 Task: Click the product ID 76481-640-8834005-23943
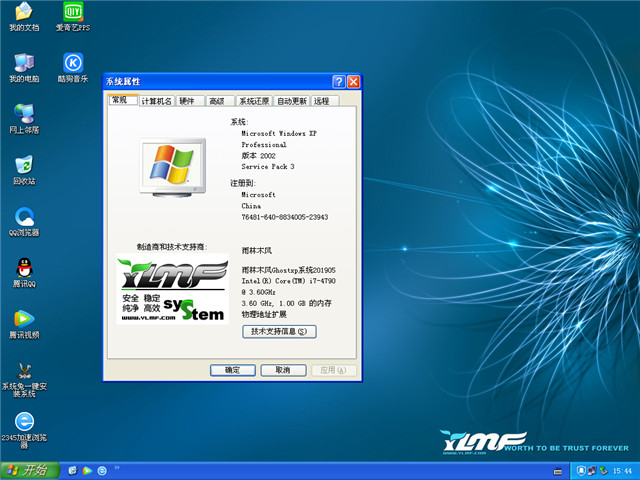click(284, 217)
